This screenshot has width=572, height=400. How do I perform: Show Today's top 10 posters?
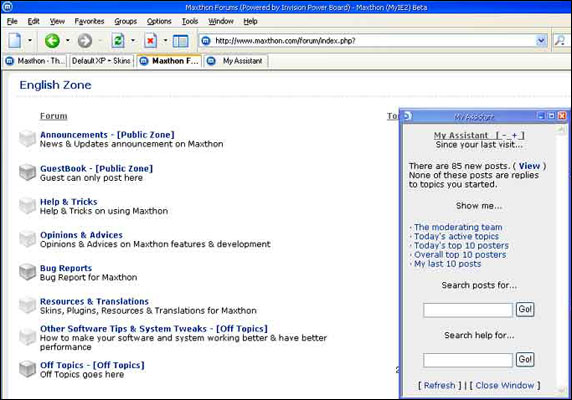coord(461,245)
